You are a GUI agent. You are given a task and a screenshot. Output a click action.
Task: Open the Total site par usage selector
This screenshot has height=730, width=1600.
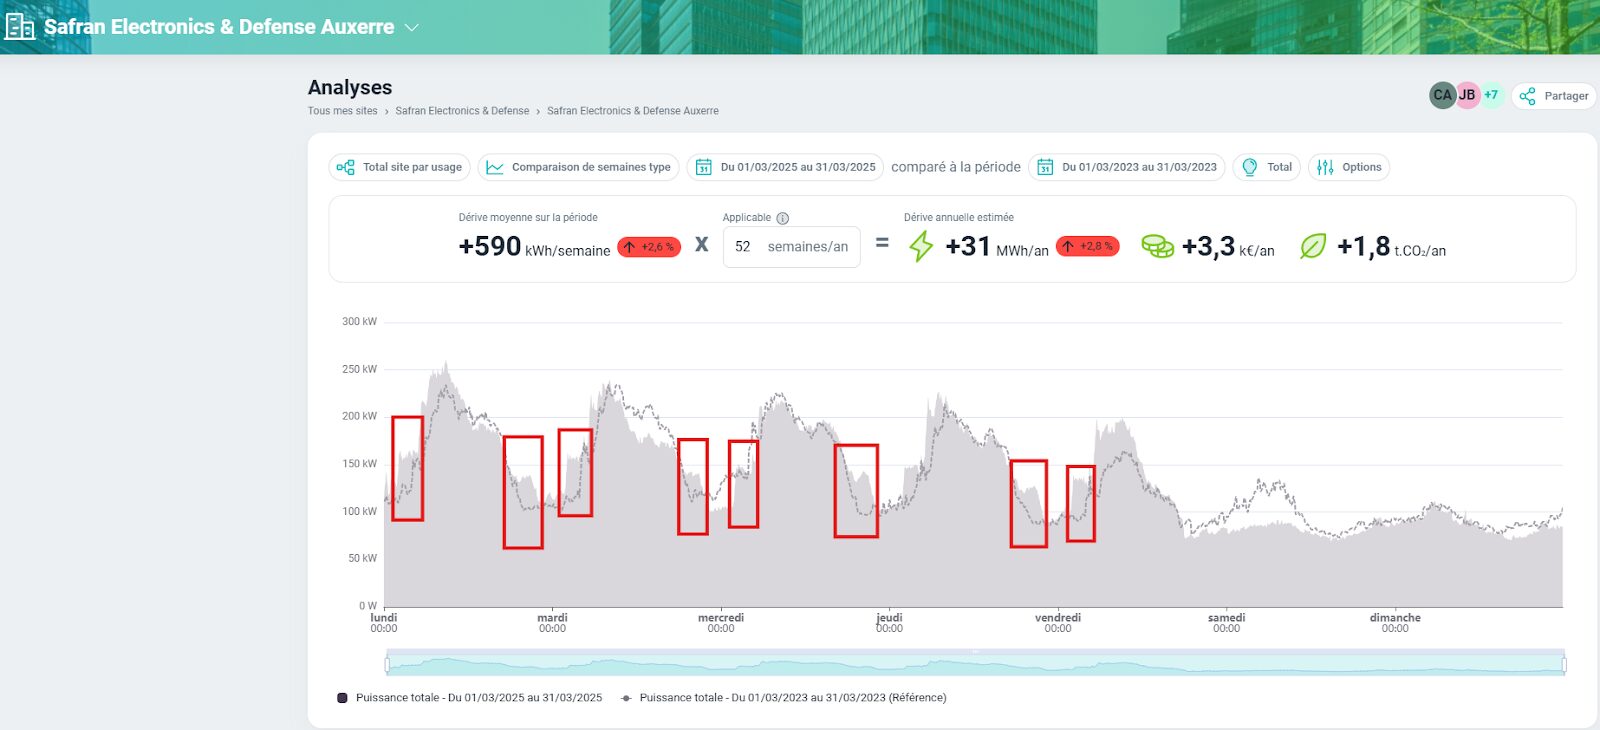point(400,167)
